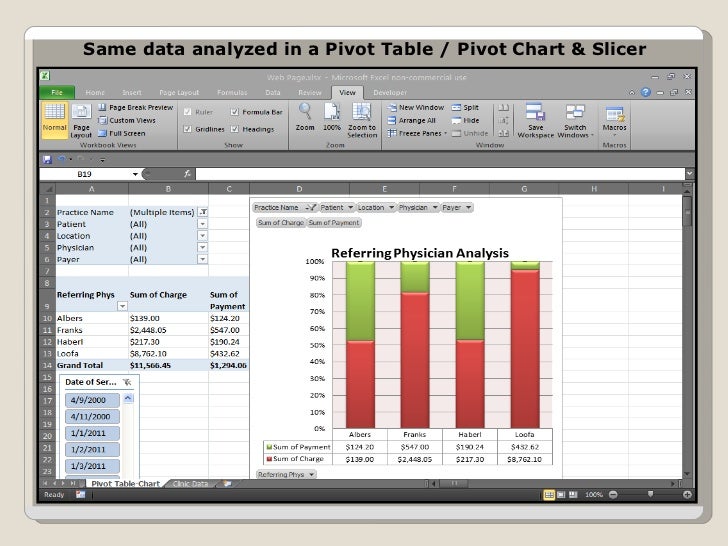Toggle the Gridlines checkbox

coord(188,129)
